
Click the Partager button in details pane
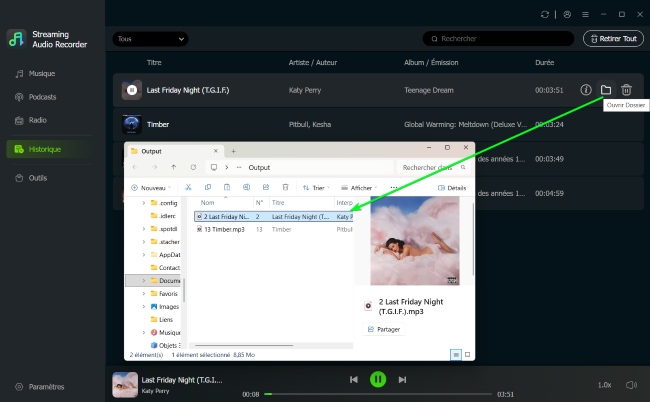click(x=384, y=329)
